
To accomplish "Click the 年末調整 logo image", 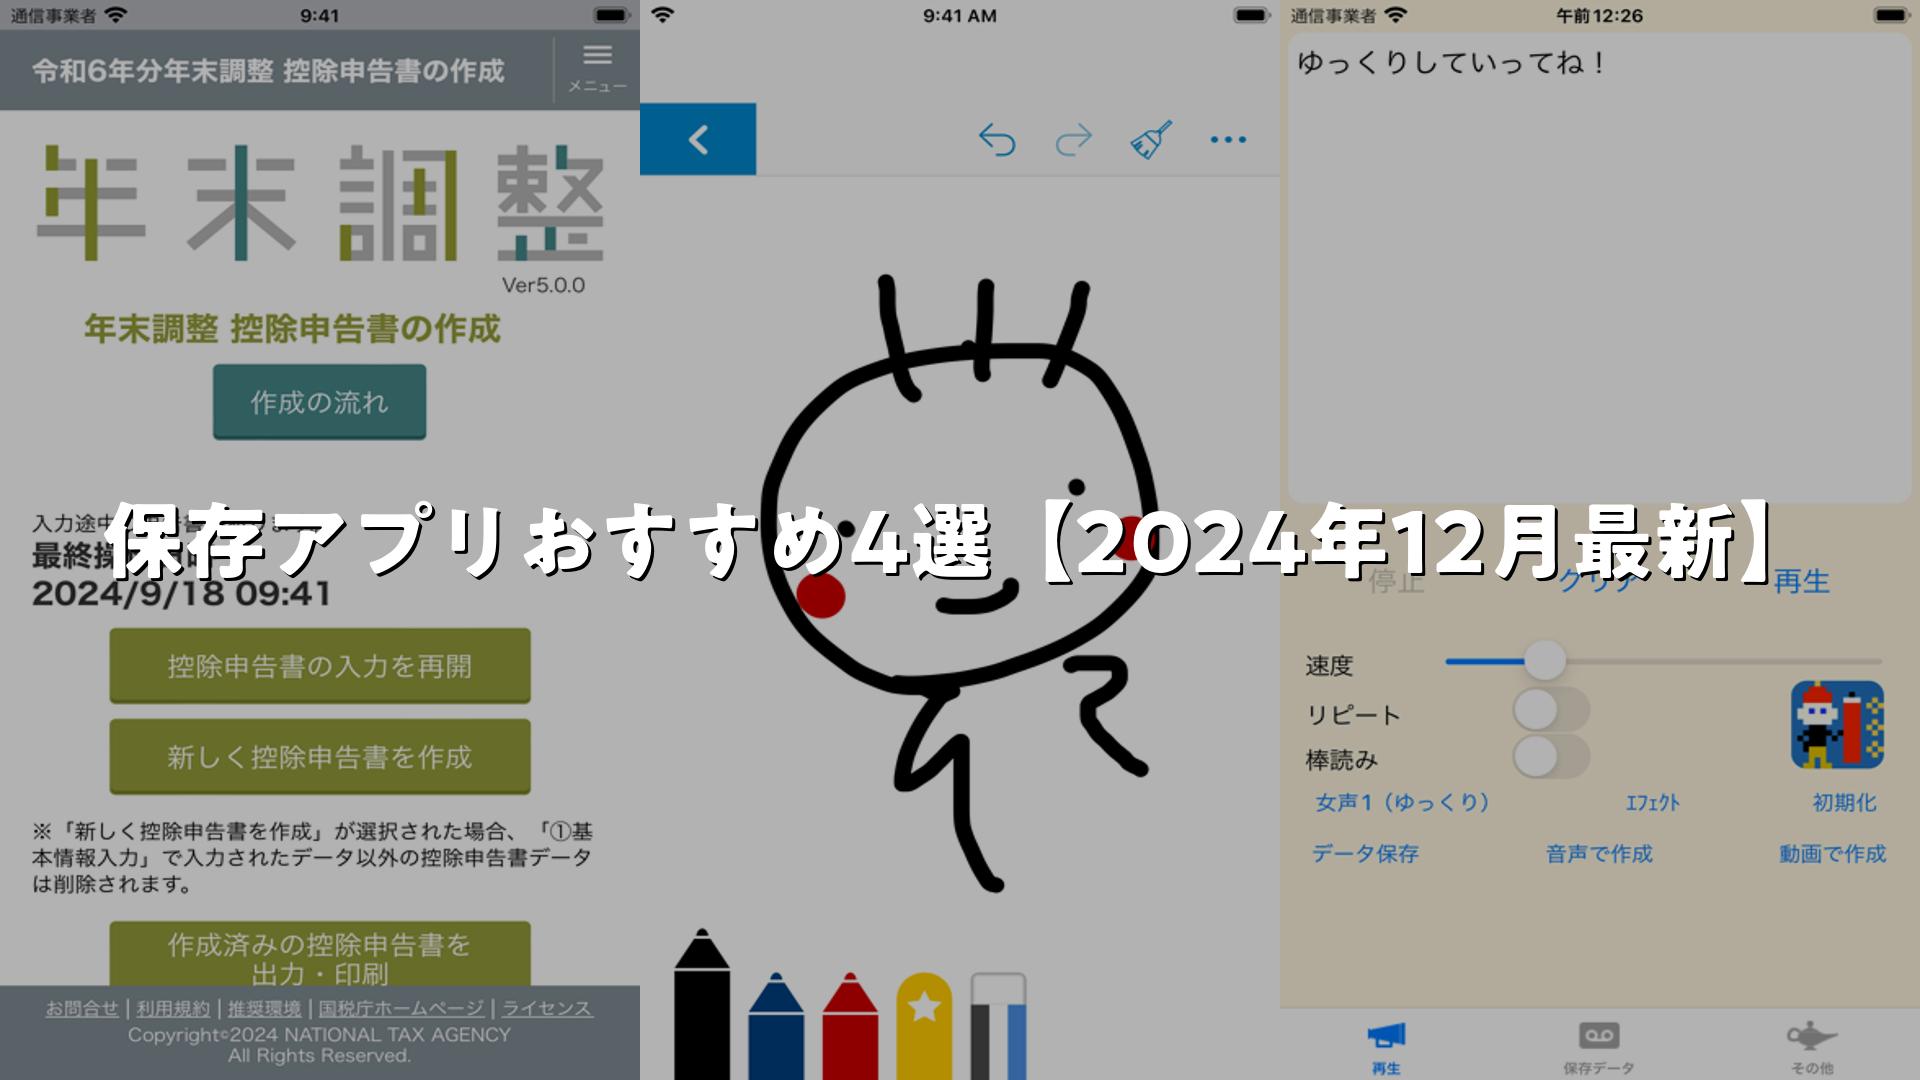I will [x=320, y=203].
